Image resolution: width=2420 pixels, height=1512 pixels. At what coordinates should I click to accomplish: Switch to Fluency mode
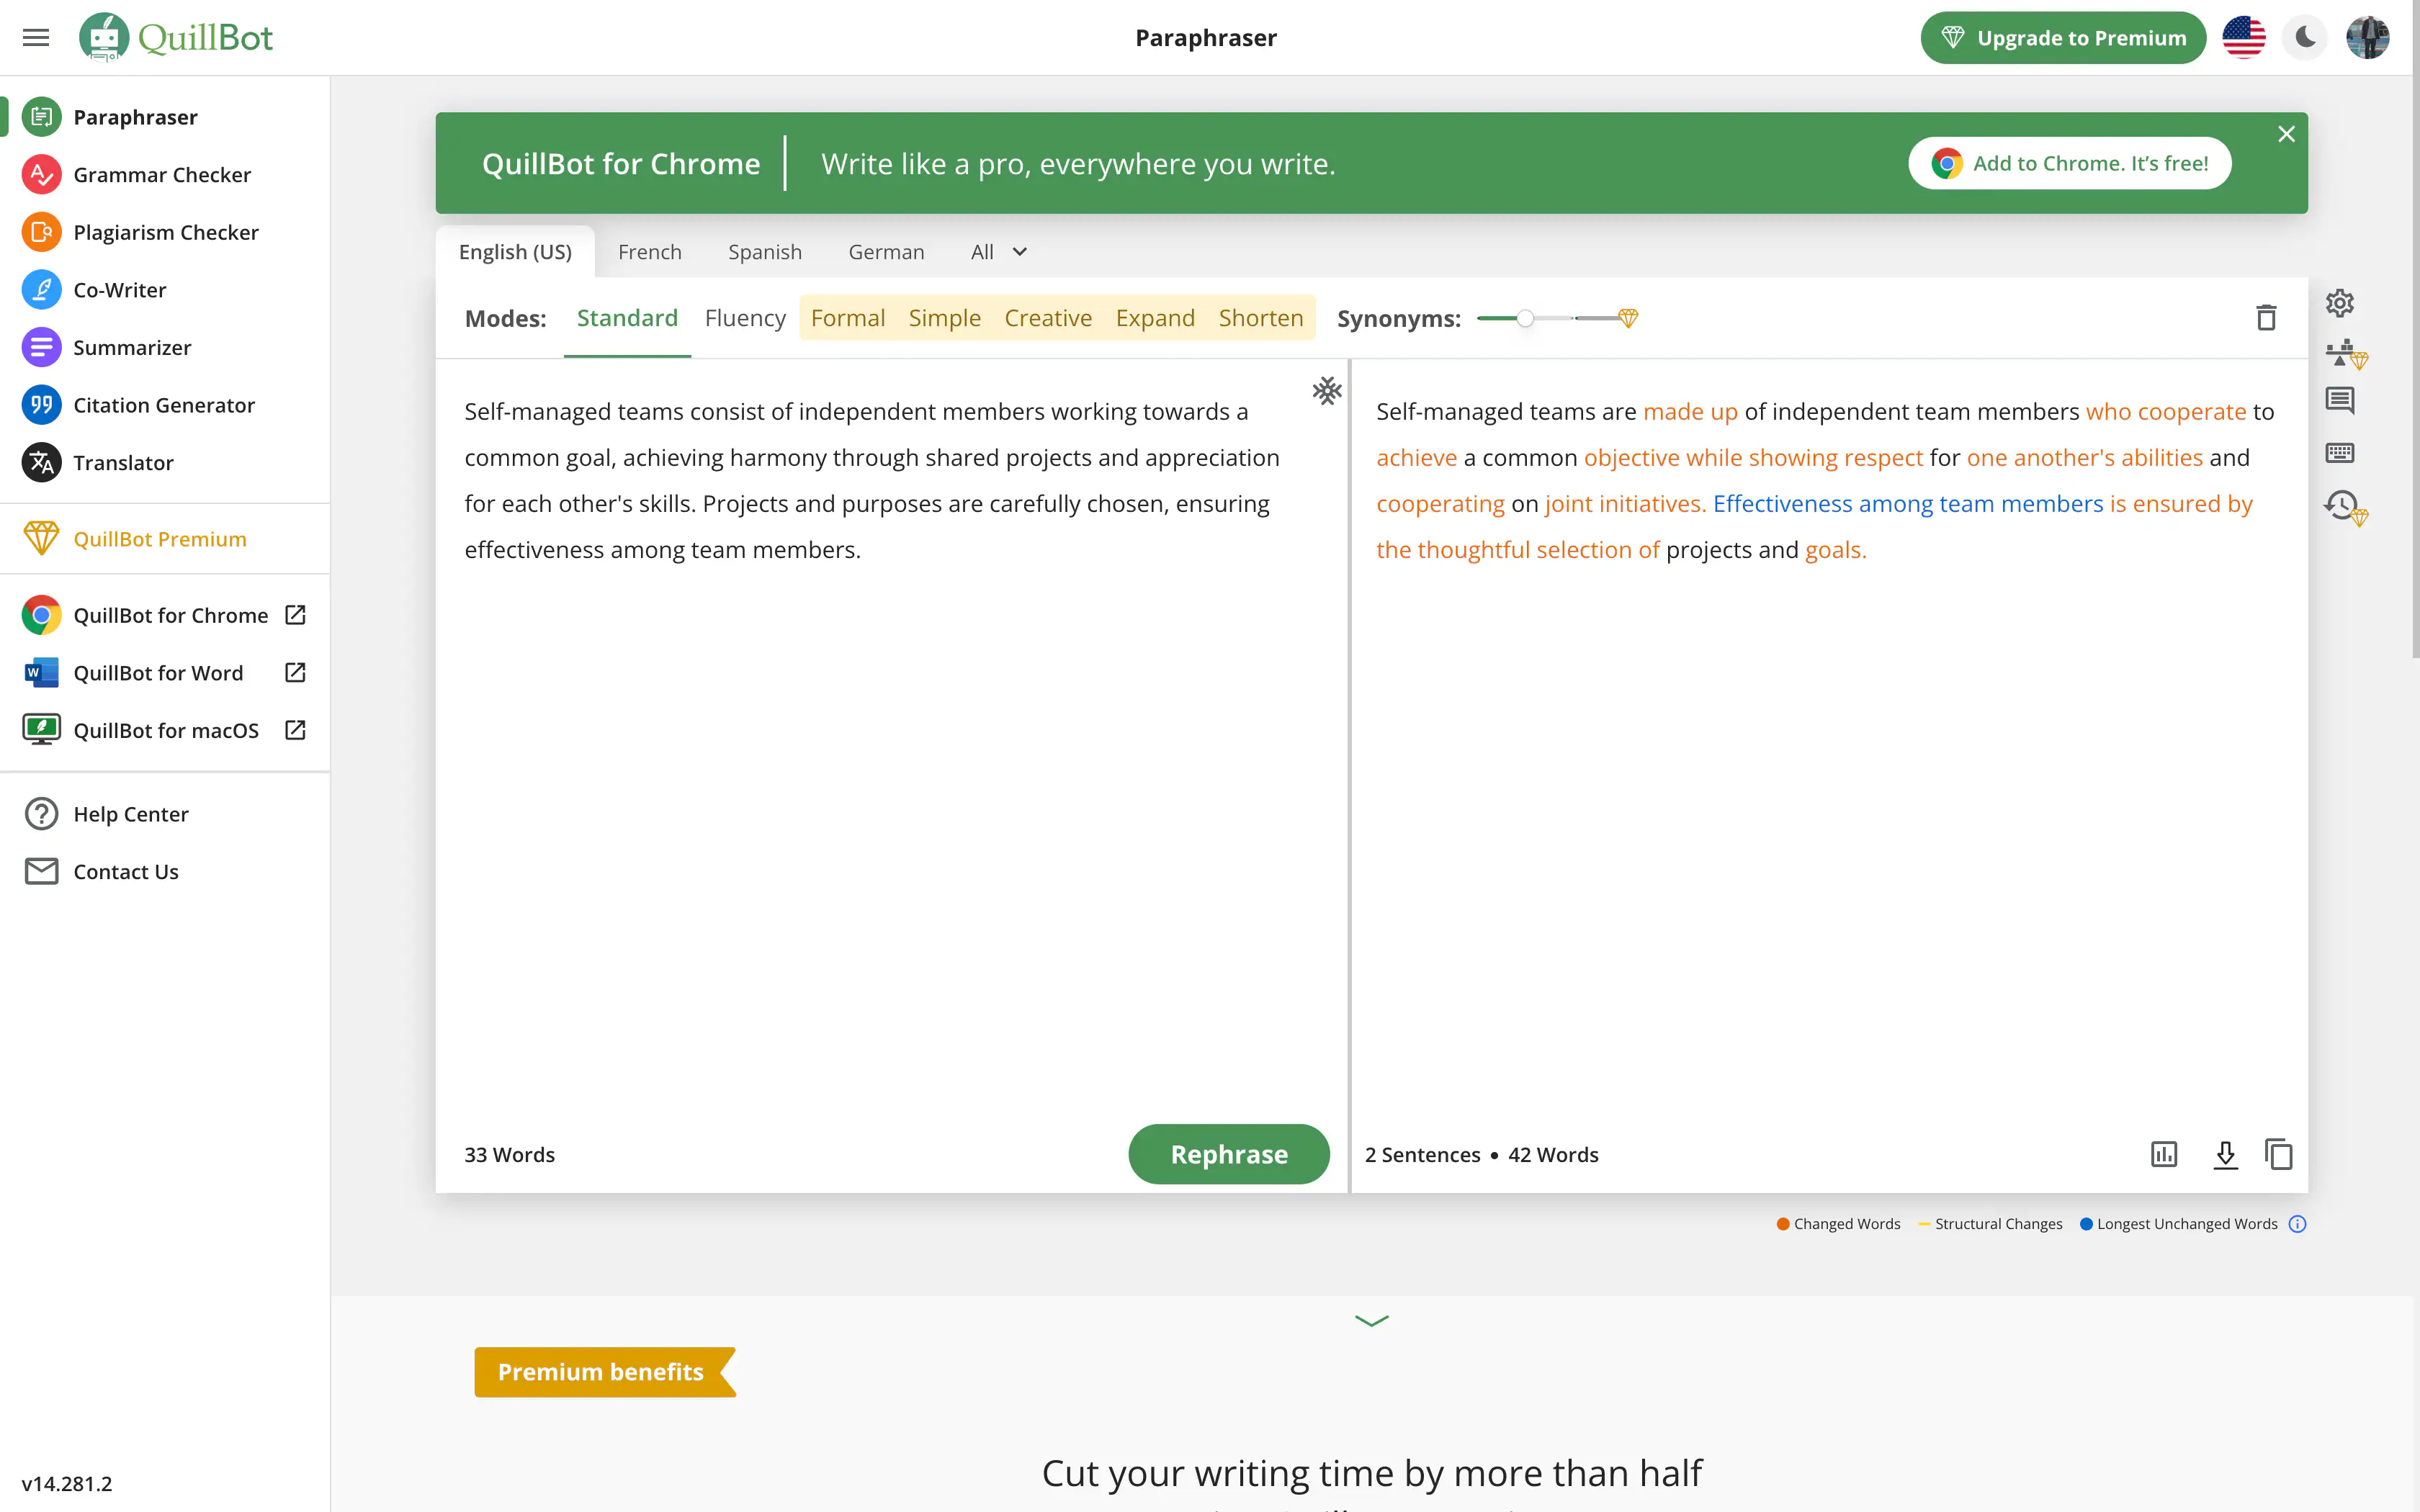745,318
